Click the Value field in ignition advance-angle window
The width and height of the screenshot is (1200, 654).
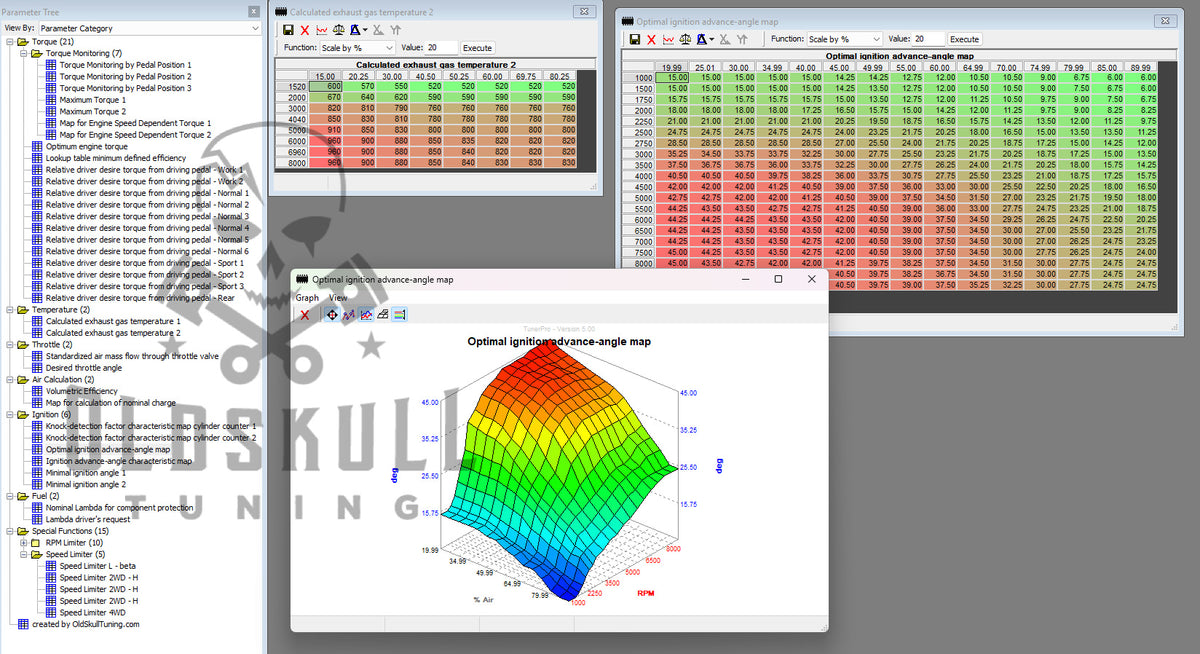pyautogui.click(x=928, y=39)
